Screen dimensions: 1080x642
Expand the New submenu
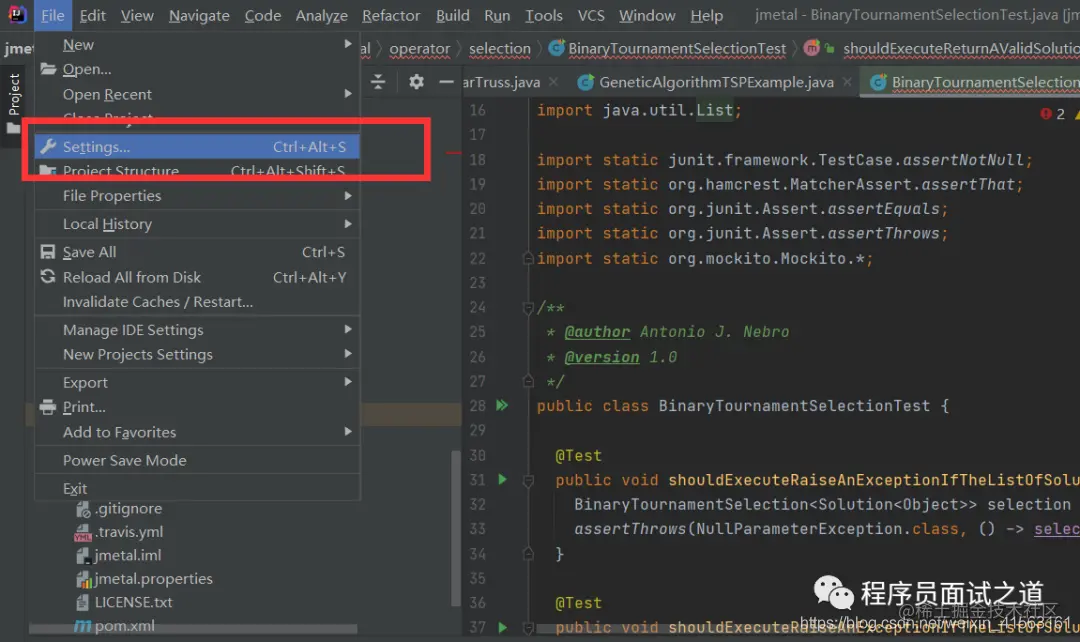point(197,45)
